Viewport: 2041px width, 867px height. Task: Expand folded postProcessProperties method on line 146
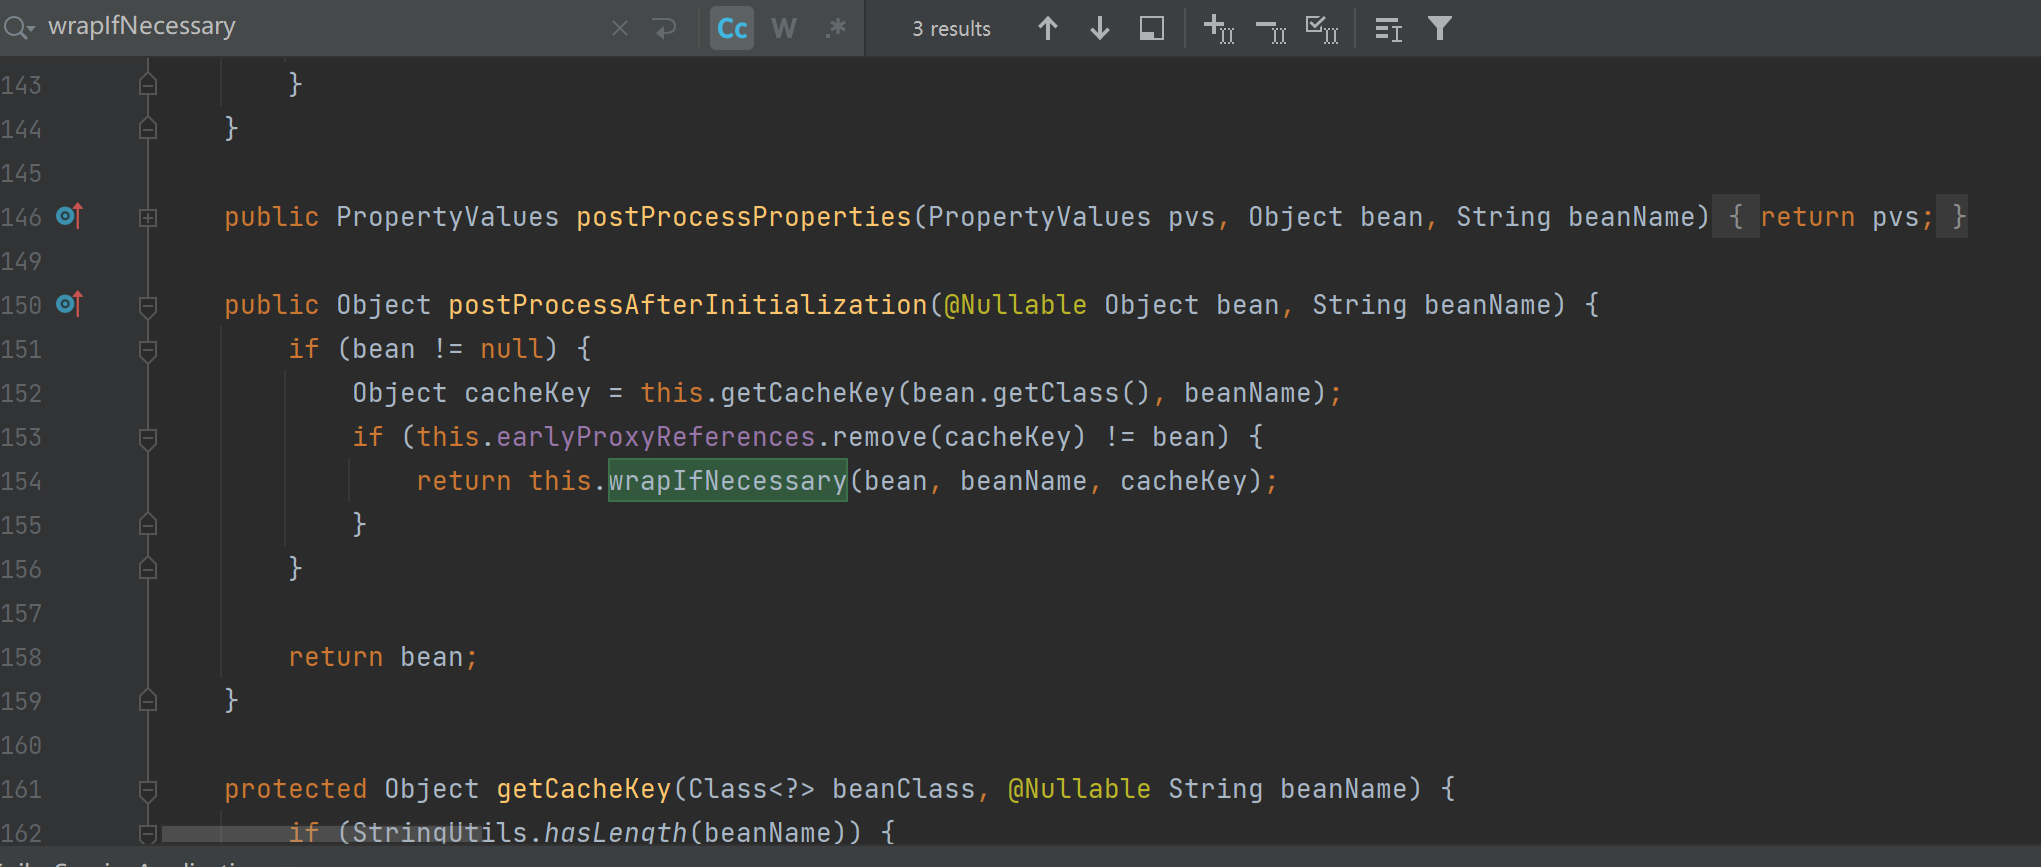point(148,217)
